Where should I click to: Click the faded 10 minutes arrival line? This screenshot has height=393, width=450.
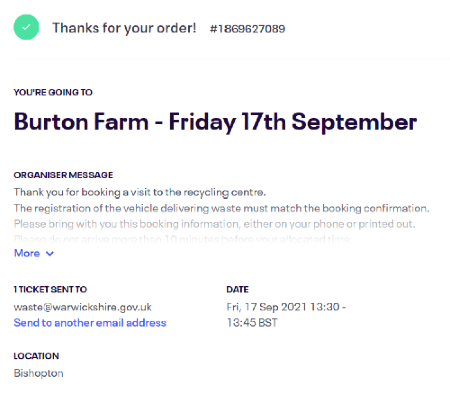[182, 239]
